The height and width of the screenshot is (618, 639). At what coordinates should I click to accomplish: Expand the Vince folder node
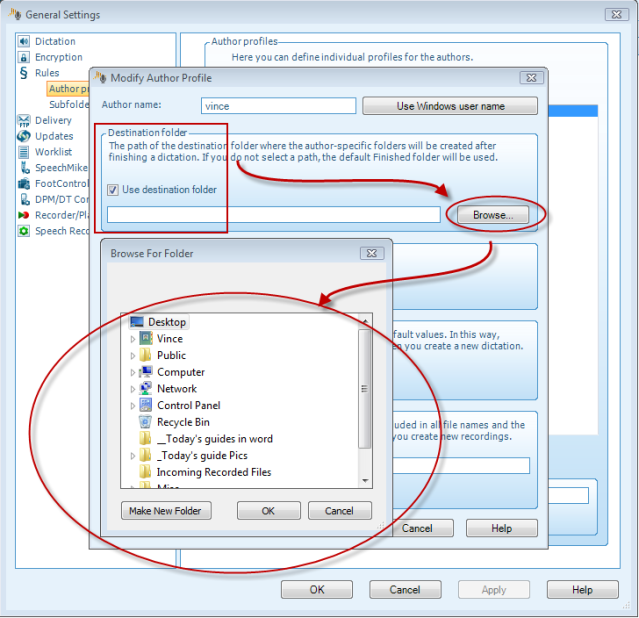[132, 339]
